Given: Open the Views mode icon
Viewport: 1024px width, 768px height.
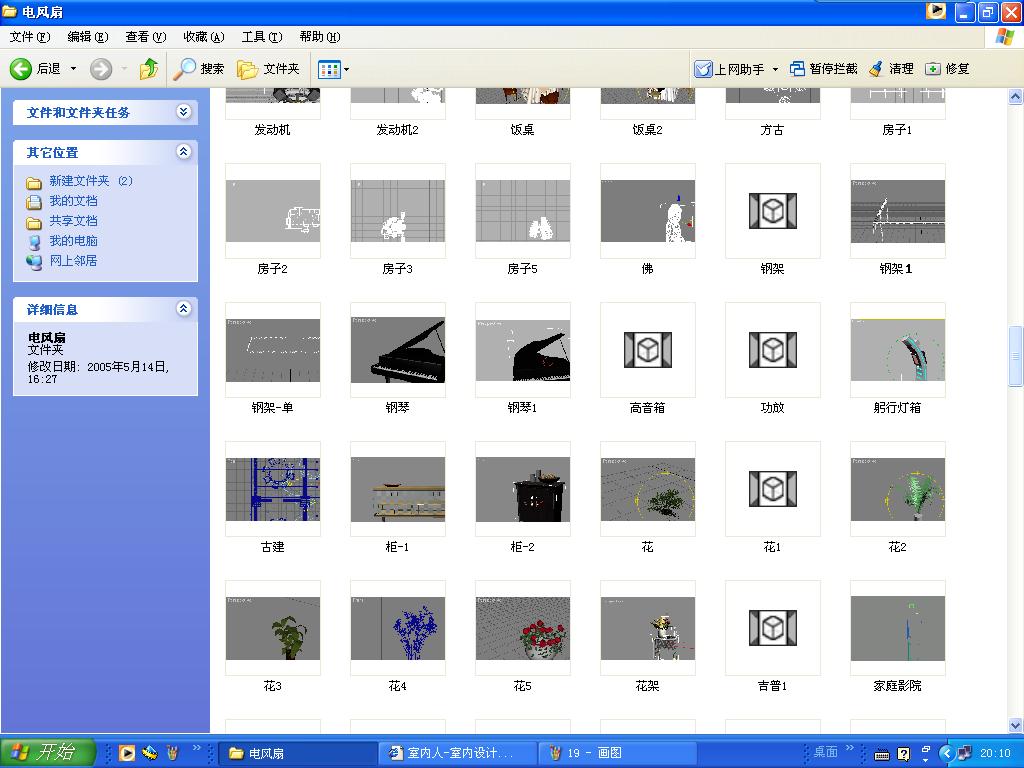Looking at the screenshot, I should [329, 69].
